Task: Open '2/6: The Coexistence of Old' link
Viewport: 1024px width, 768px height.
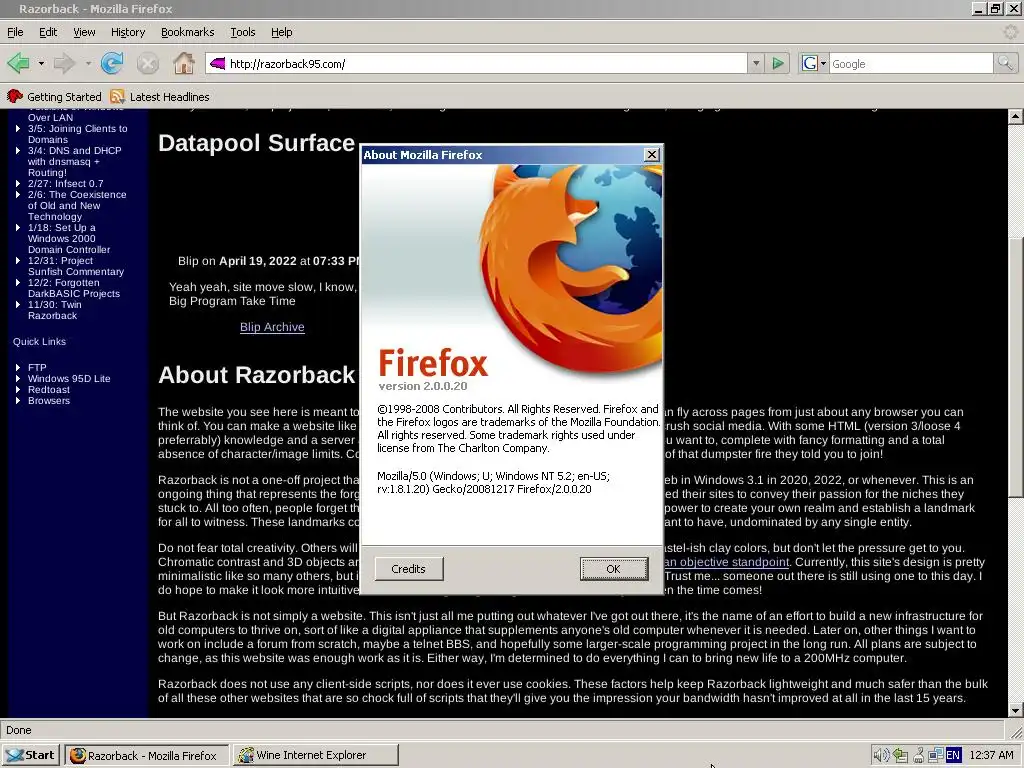Action: point(76,206)
